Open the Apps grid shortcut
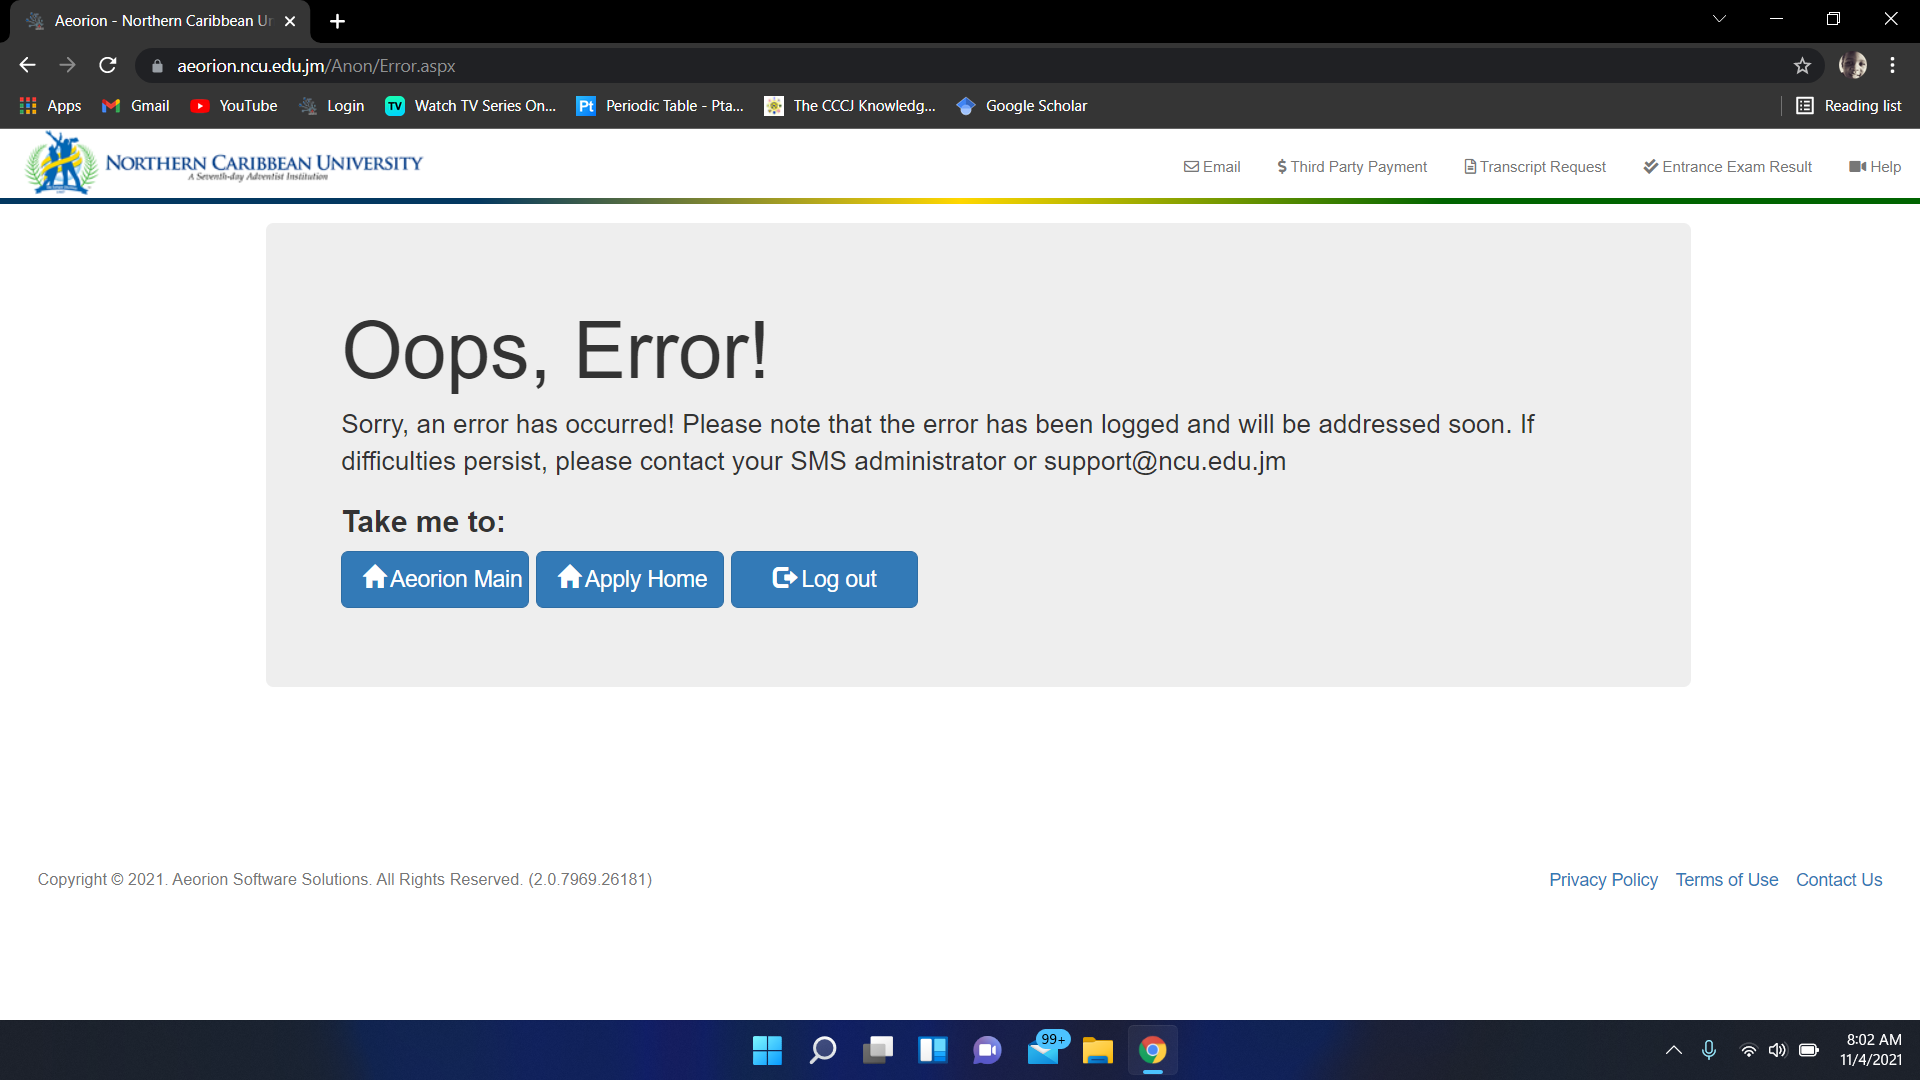Image resolution: width=1920 pixels, height=1080 pixels. (50, 106)
